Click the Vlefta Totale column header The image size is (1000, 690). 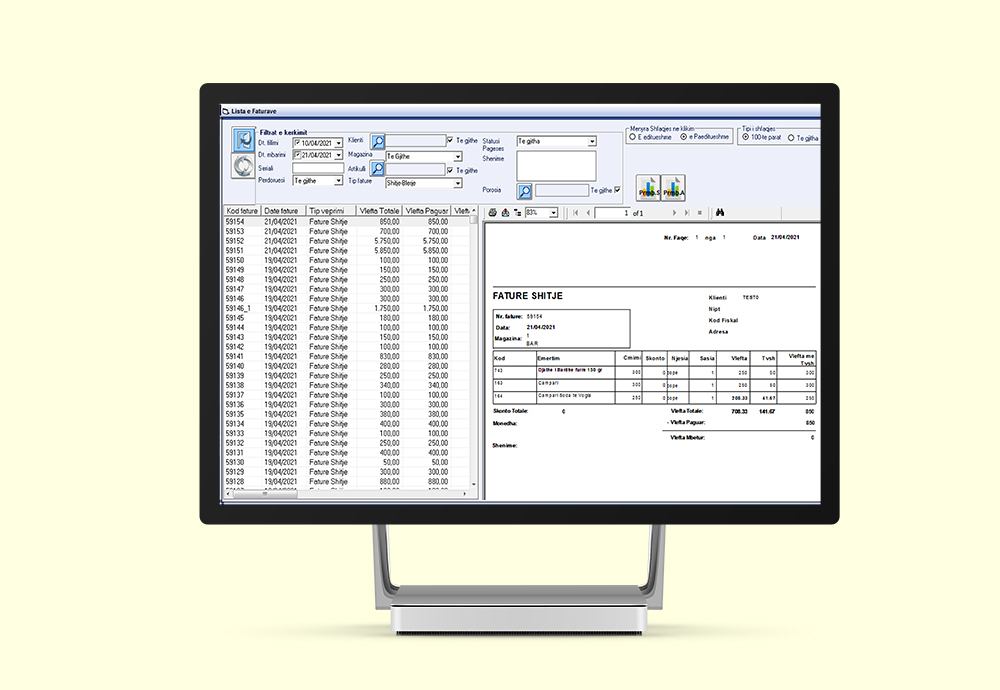tap(376, 211)
